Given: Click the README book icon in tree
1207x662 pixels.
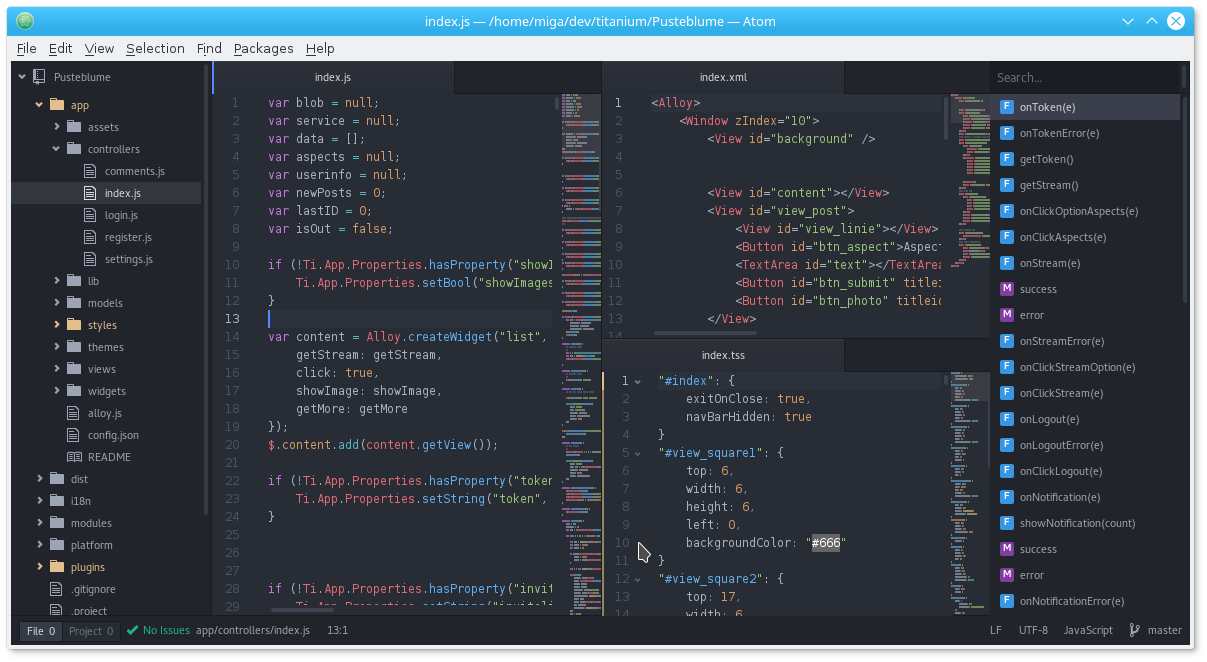Looking at the screenshot, I should click(x=74, y=457).
